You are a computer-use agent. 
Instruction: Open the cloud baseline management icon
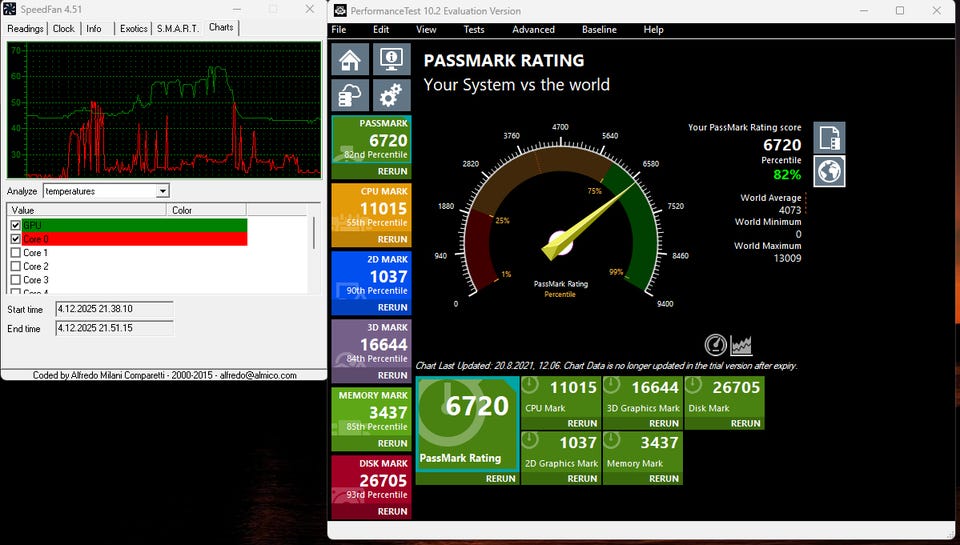(350, 96)
